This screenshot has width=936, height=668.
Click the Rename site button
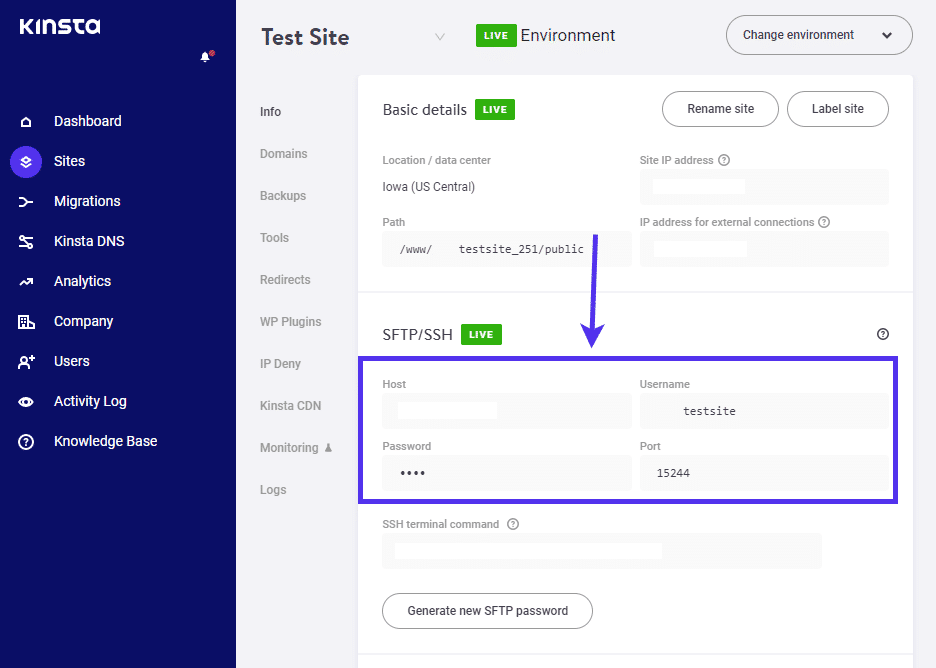coord(720,109)
